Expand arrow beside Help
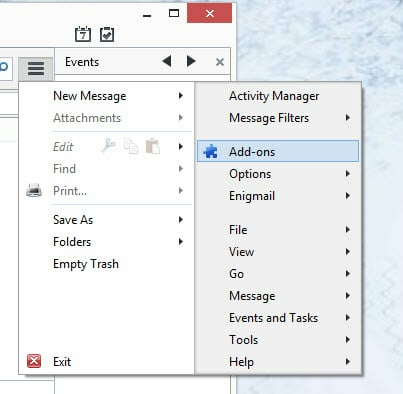 (348, 361)
